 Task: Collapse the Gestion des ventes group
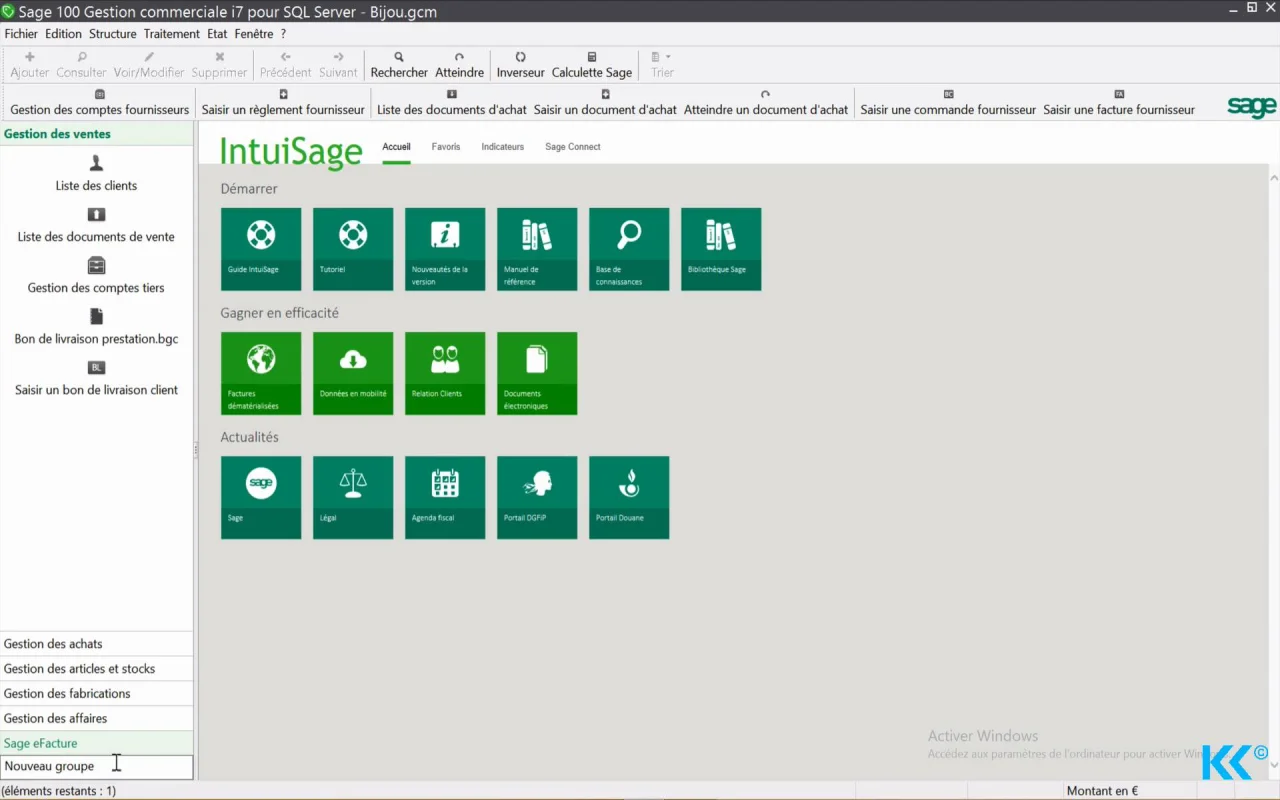[x=97, y=134]
